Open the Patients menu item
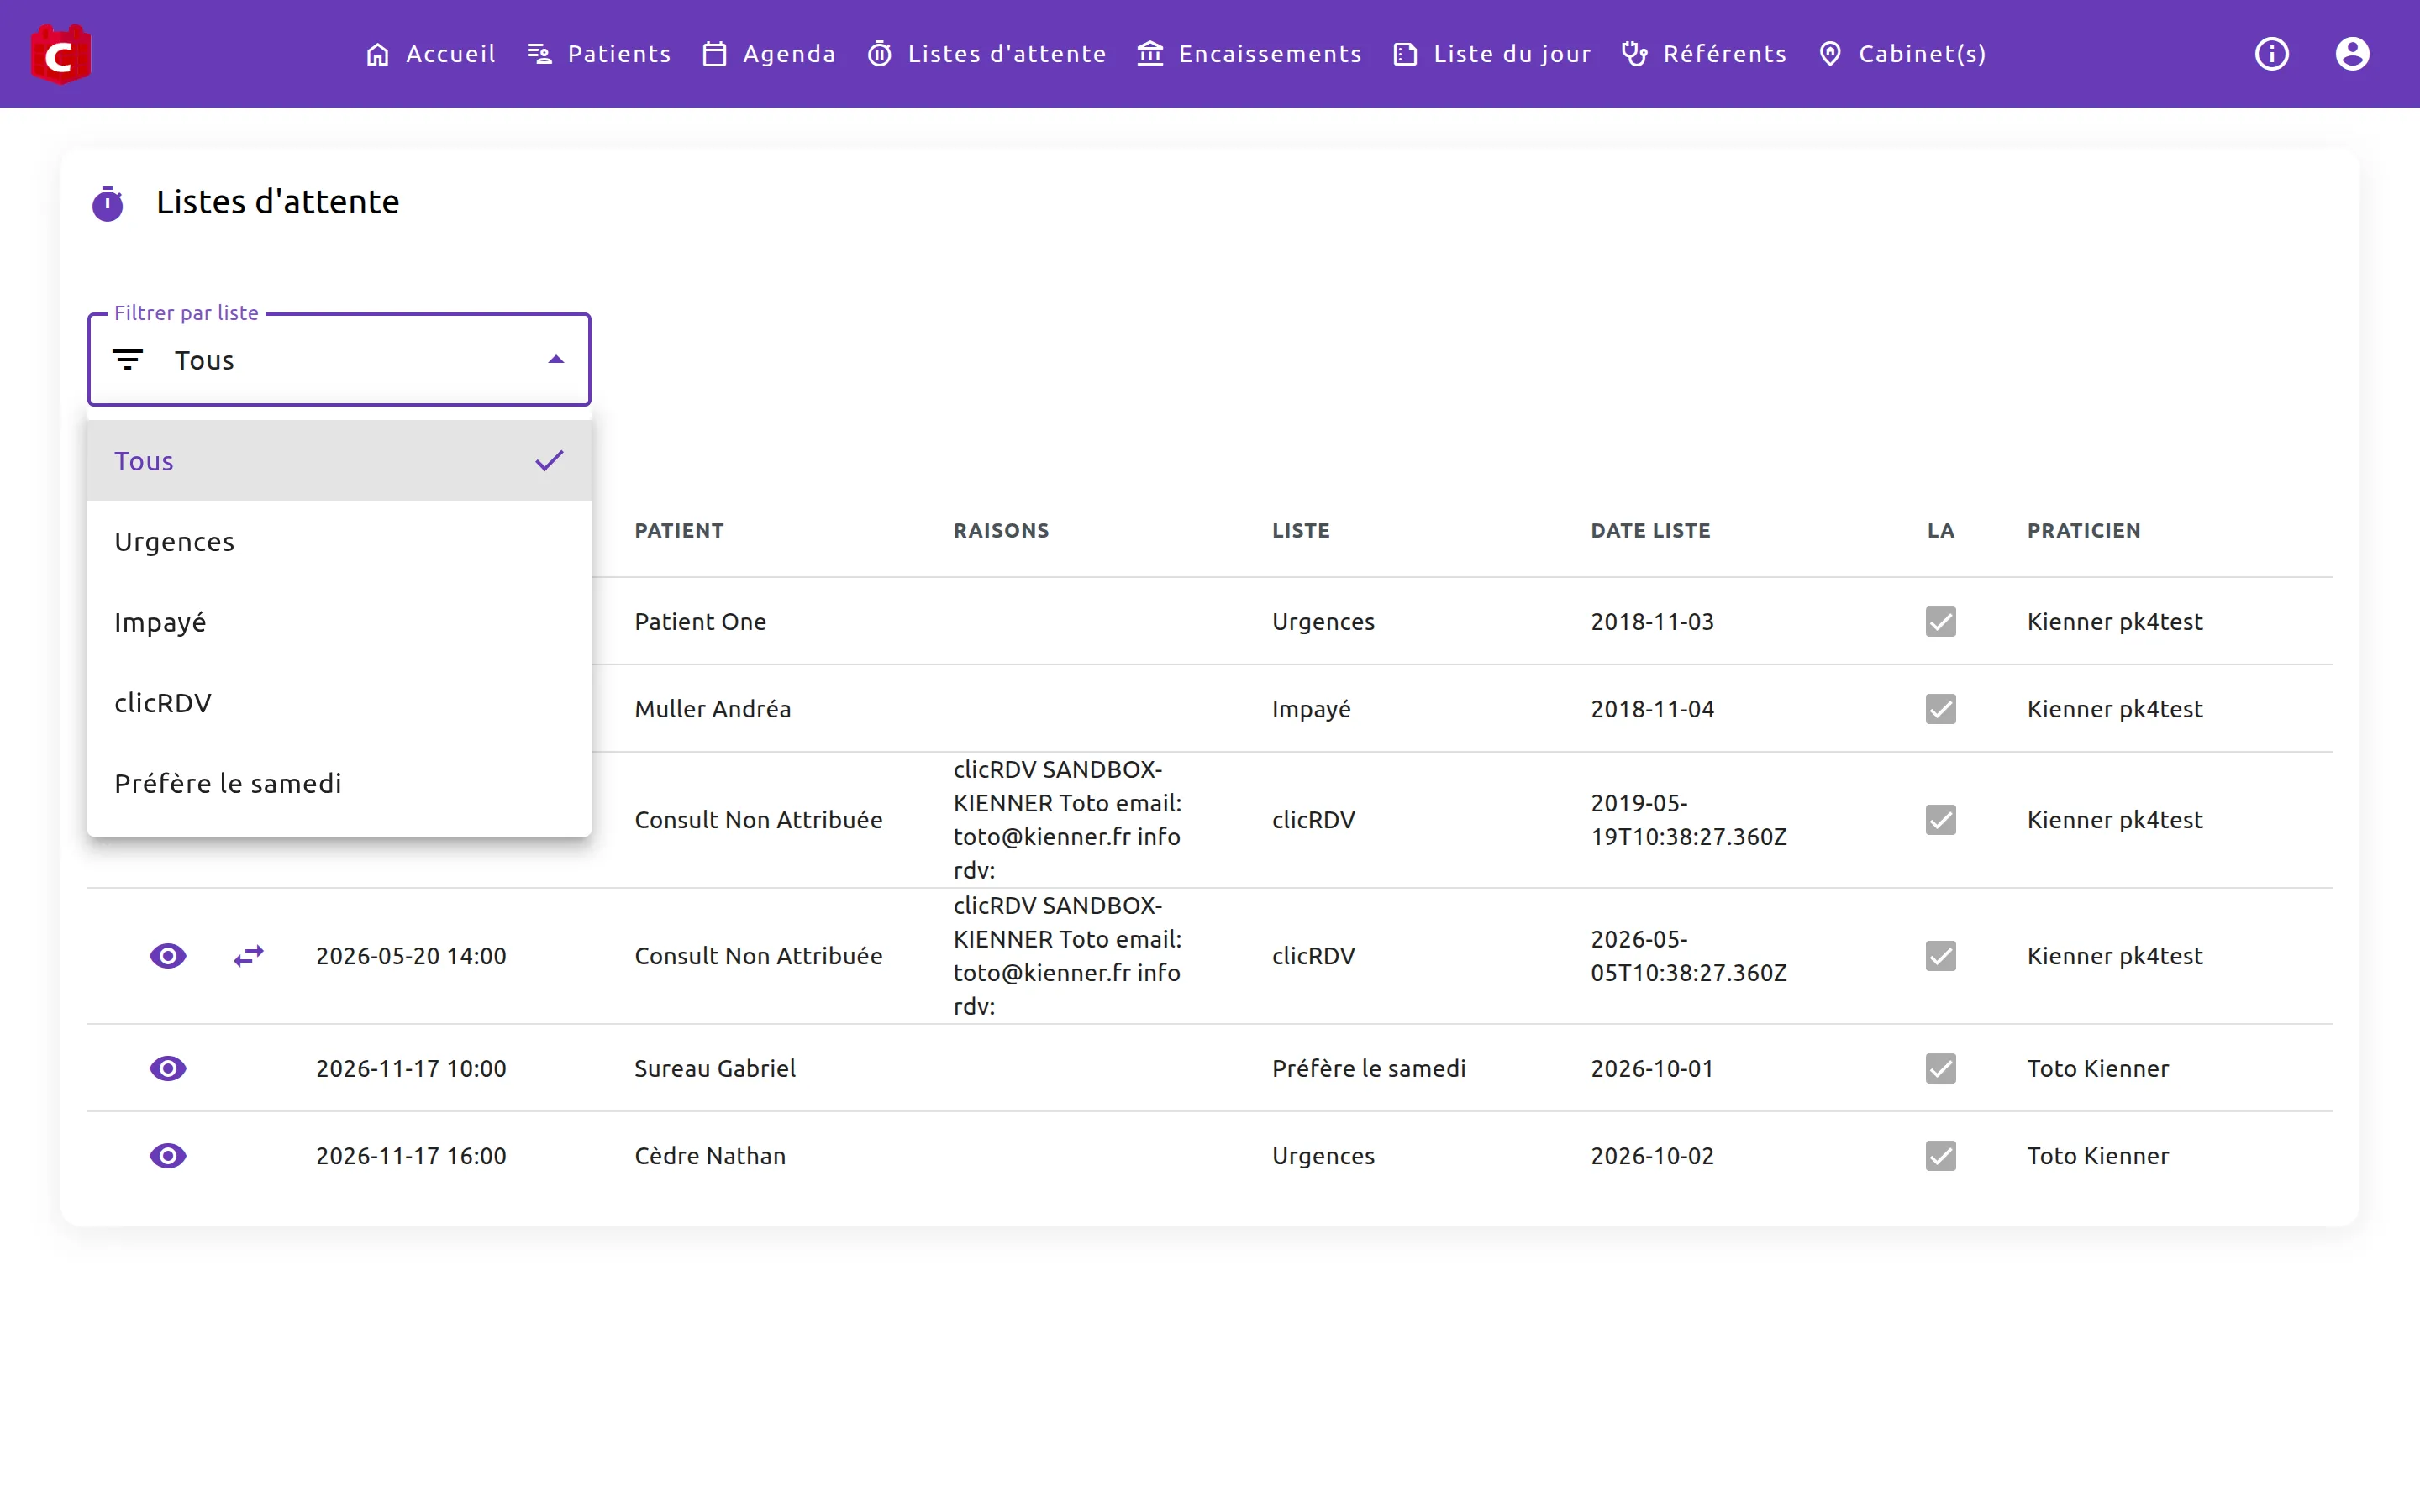Screen dimensions: 2420x1512 (599, 54)
